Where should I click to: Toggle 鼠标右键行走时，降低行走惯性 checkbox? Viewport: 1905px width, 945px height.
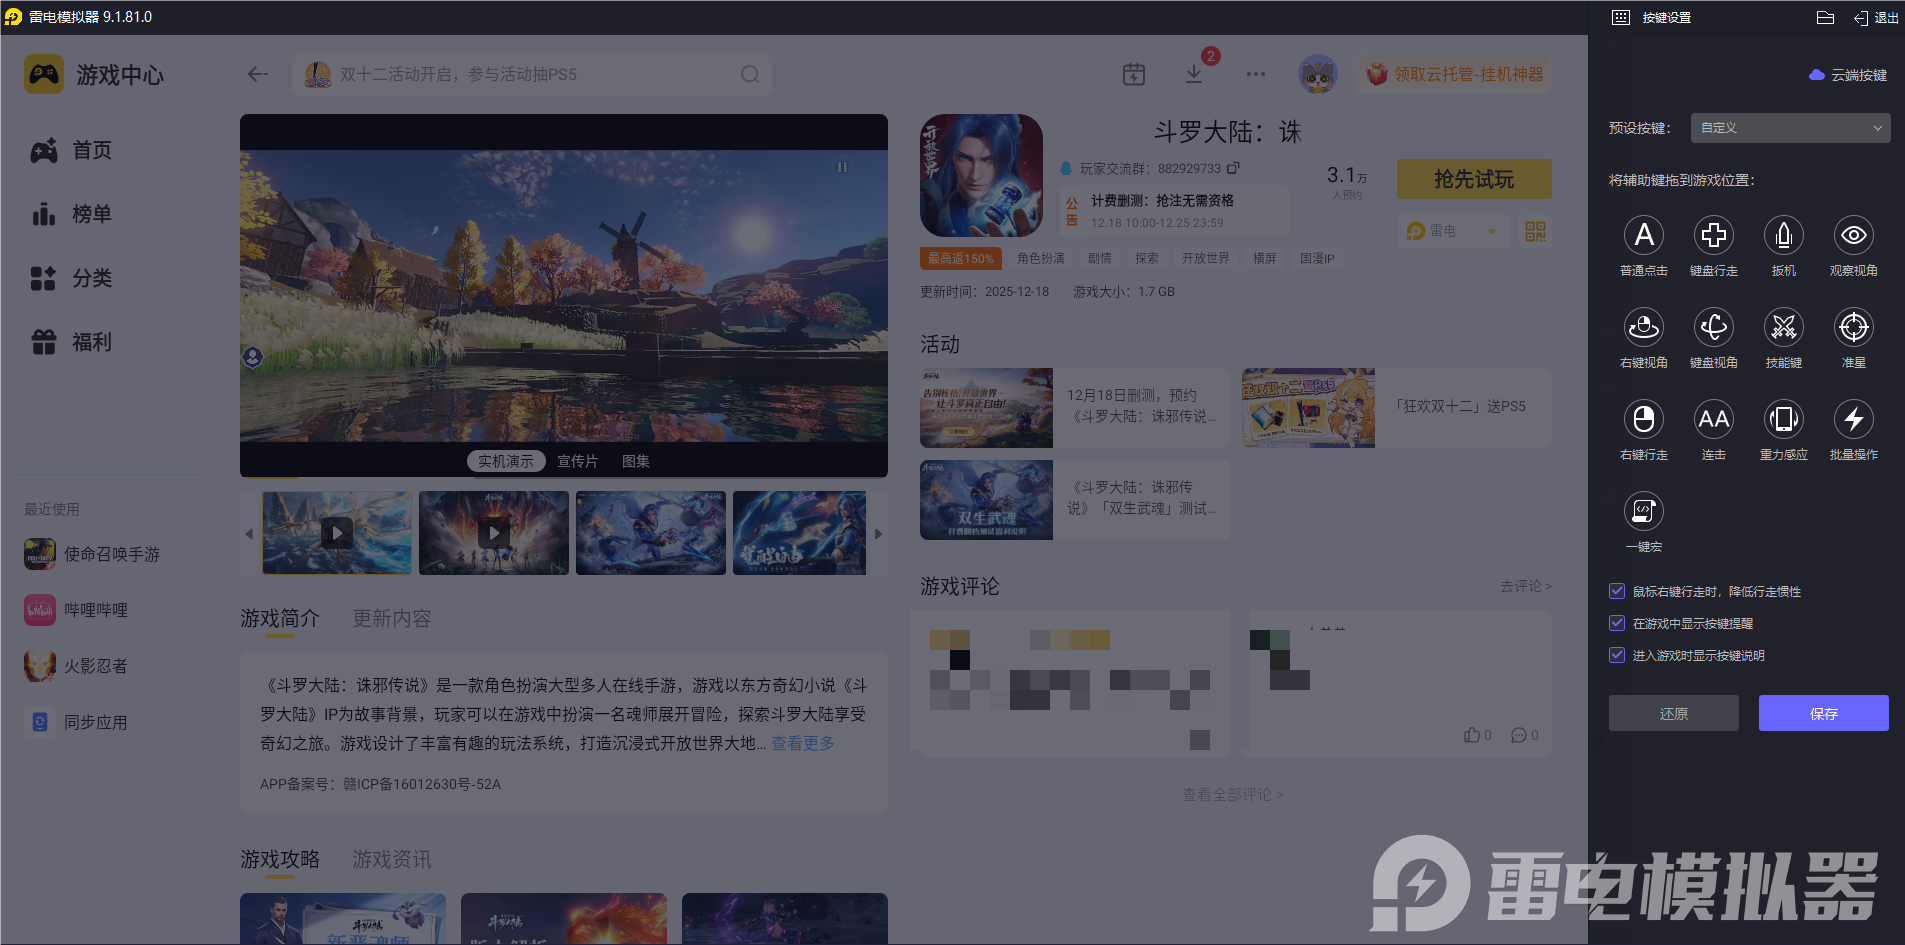point(1617,591)
